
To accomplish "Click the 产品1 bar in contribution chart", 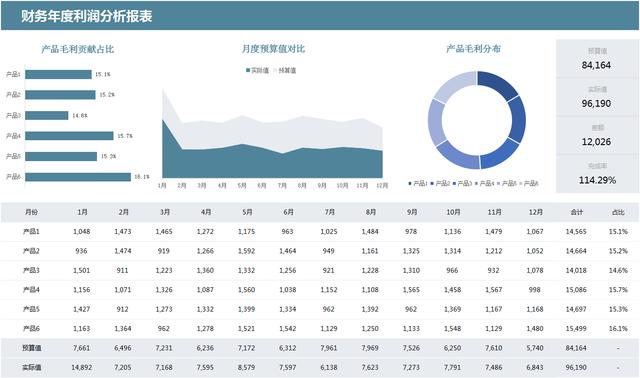I will point(58,74).
